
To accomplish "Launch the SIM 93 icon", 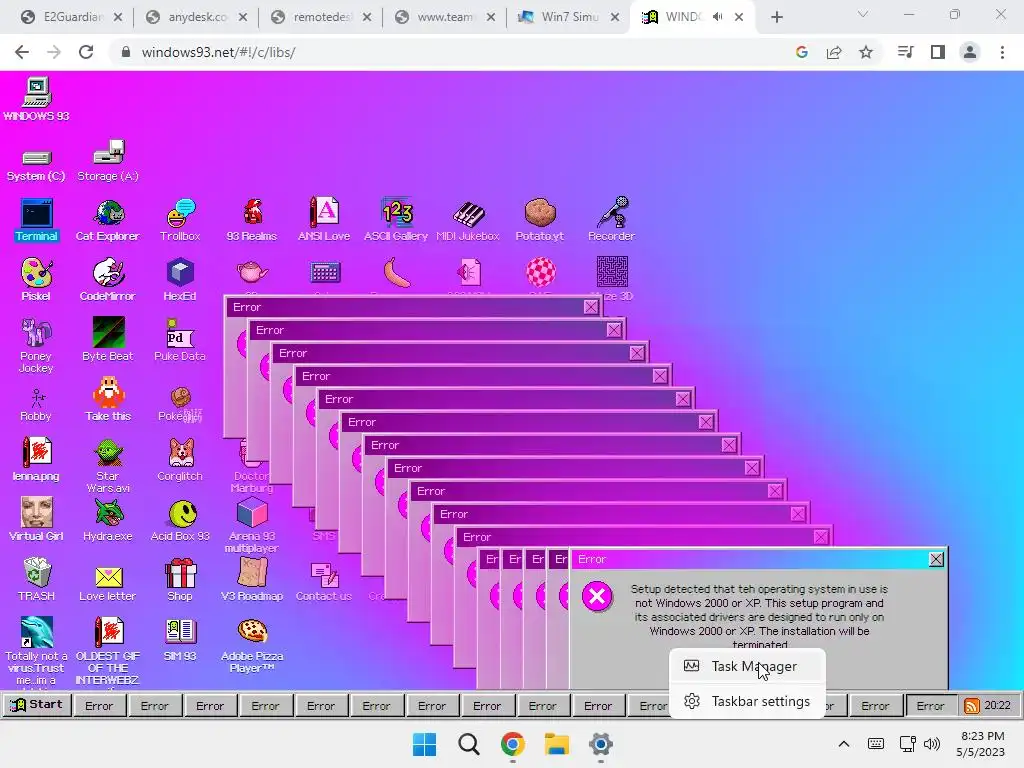I will pyautogui.click(x=180, y=640).
